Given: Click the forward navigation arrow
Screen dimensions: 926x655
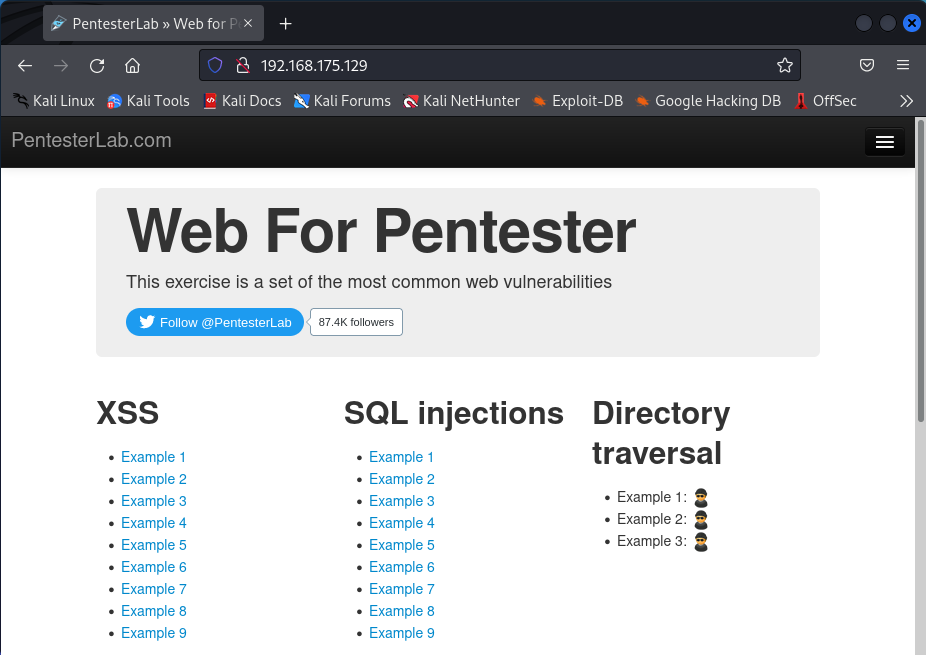Looking at the screenshot, I should pos(61,66).
